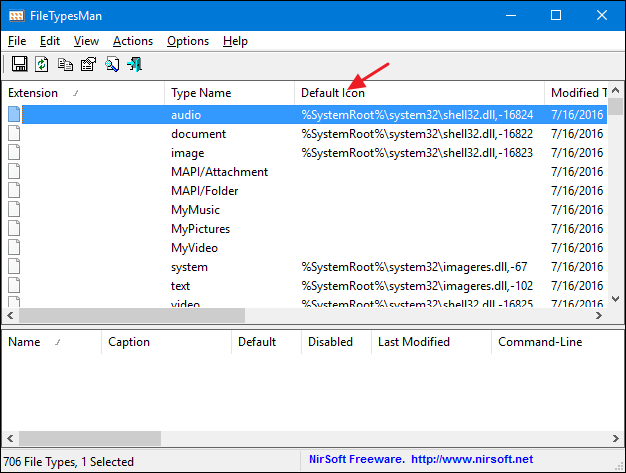Image resolution: width=626 pixels, height=473 pixels.
Task: Sort by the Extension column header
Action: (x=33, y=93)
